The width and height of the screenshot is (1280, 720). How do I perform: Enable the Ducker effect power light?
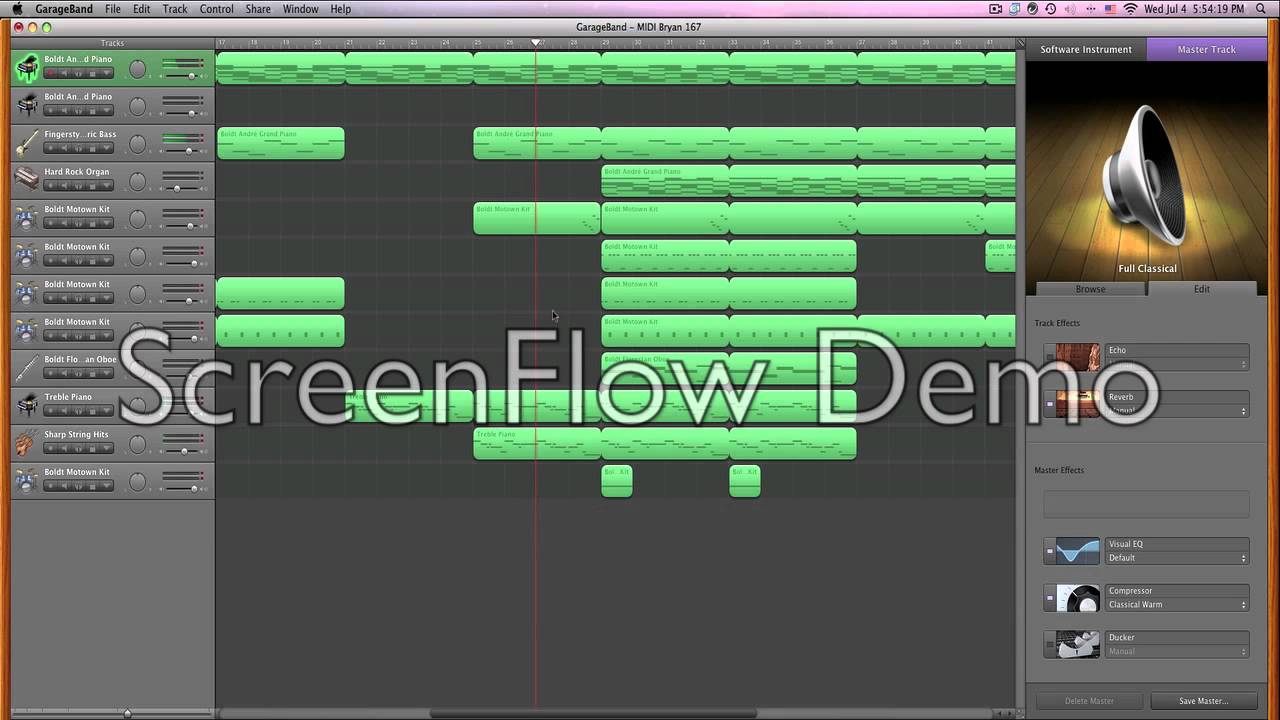[1050, 644]
